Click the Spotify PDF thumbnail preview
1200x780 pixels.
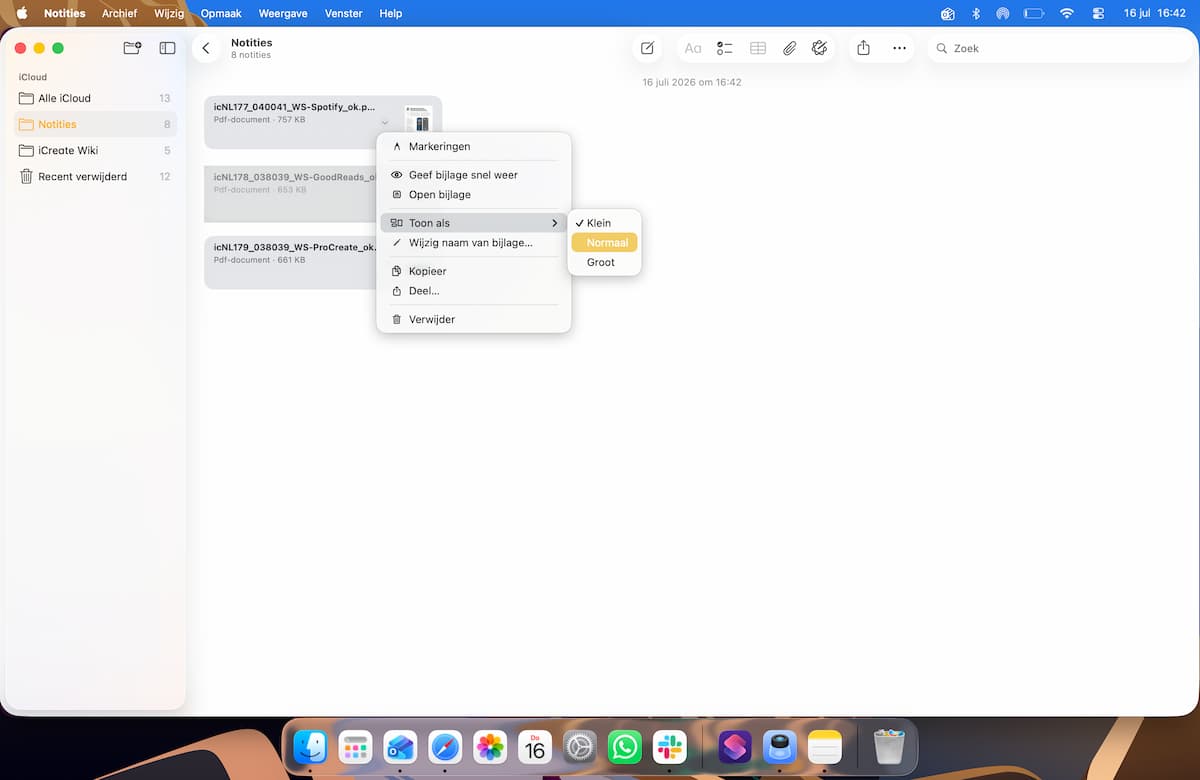click(417, 118)
